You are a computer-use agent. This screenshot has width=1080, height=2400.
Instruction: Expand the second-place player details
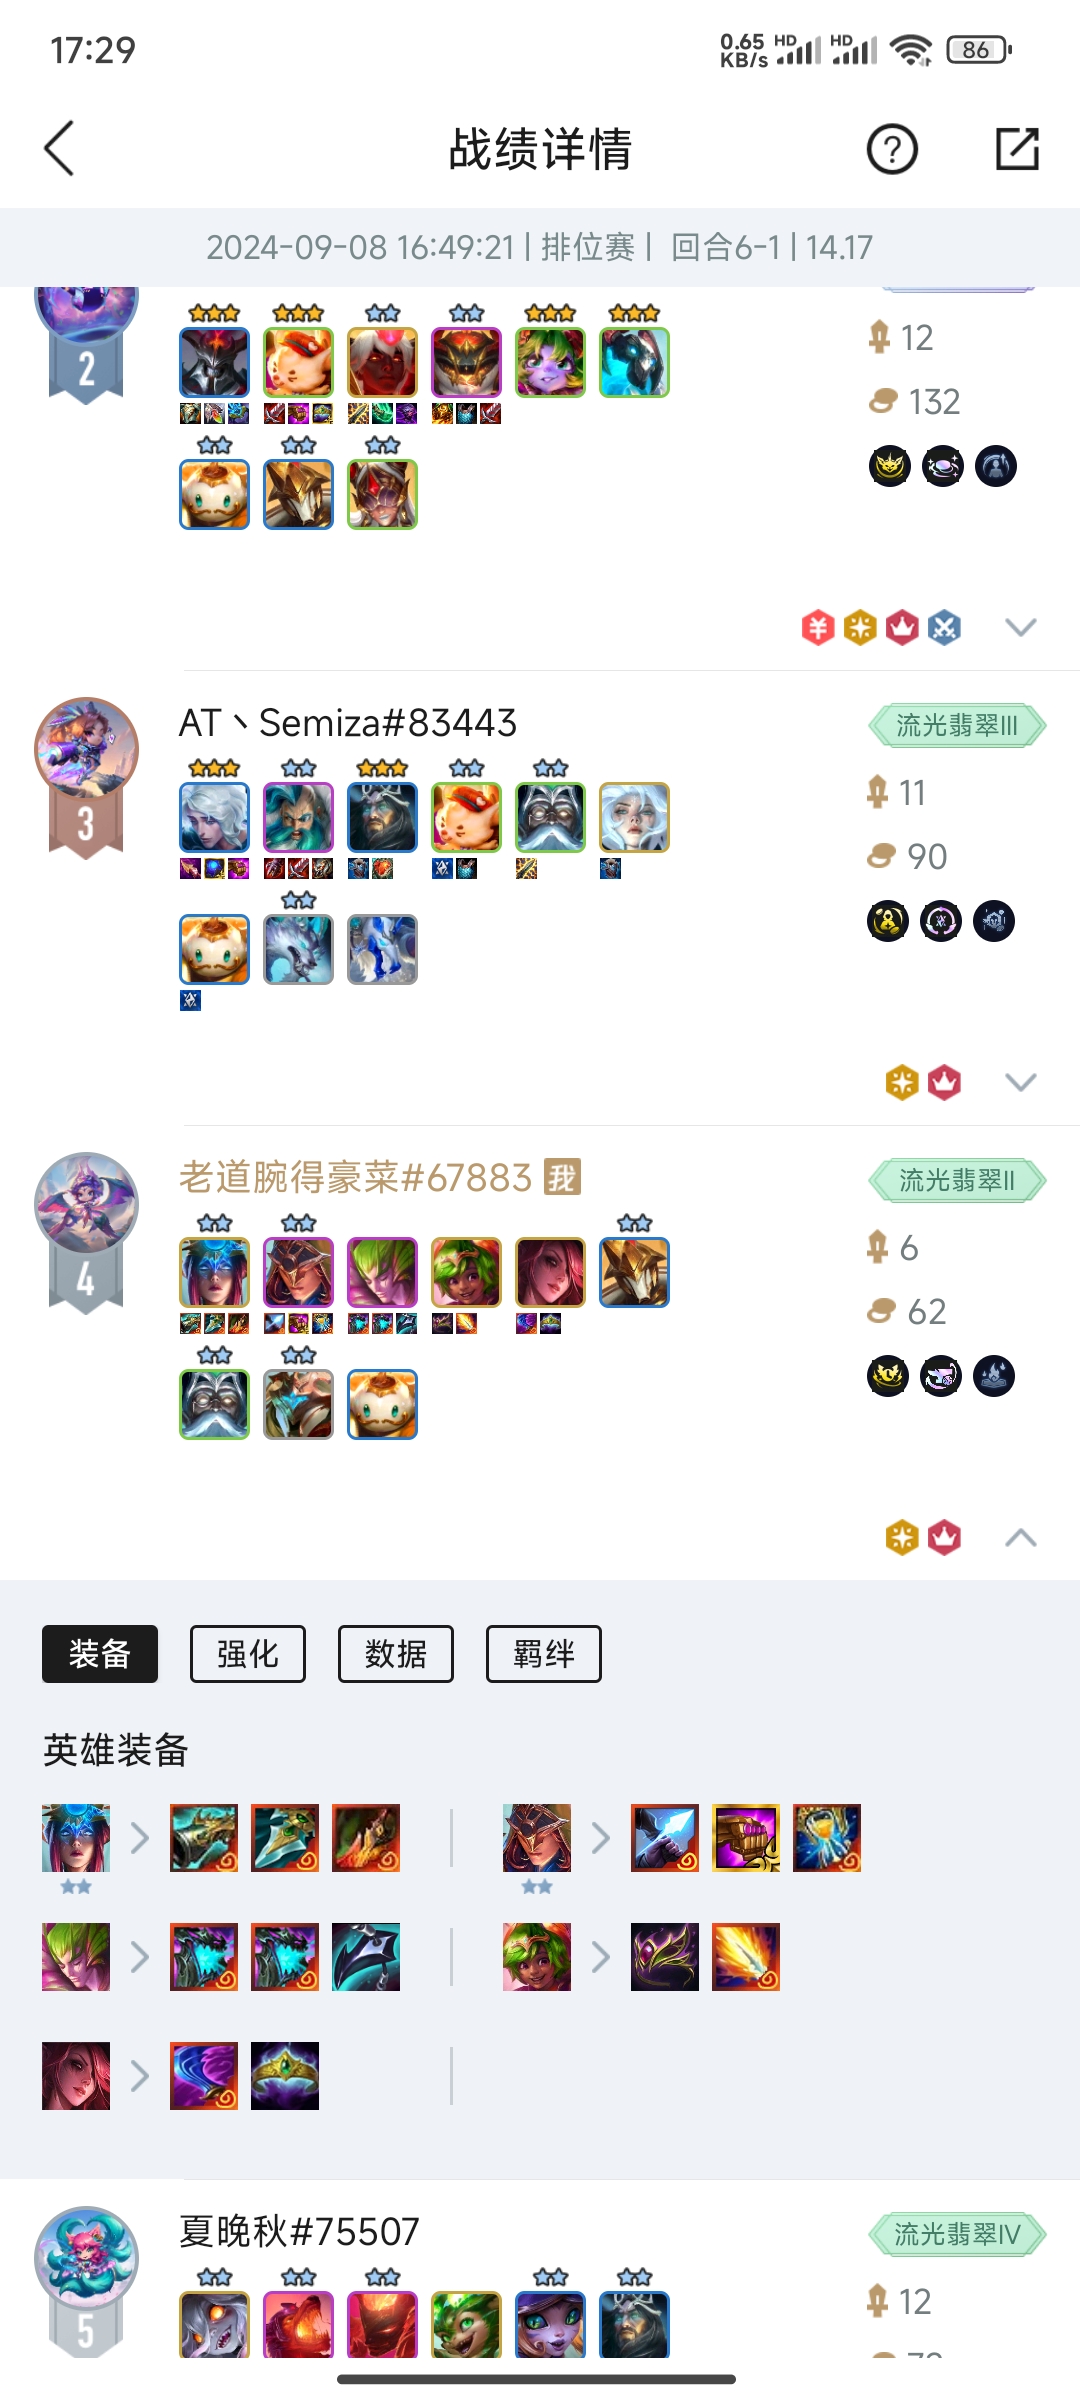point(1020,627)
